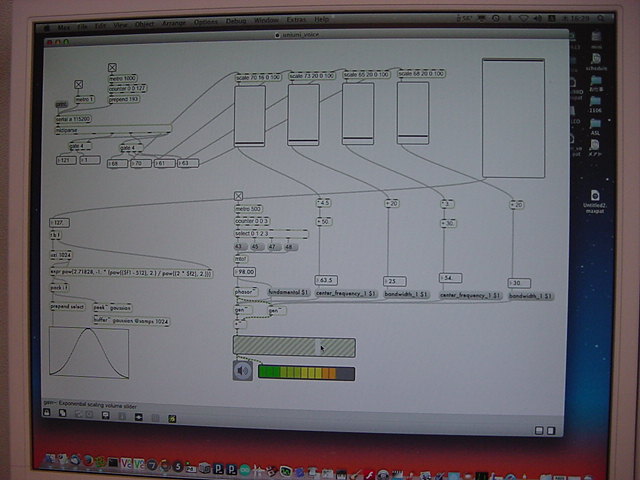Click the level meter next to speaker button
The width and height of the screenshot is (640, 480).
pos(306,373)
